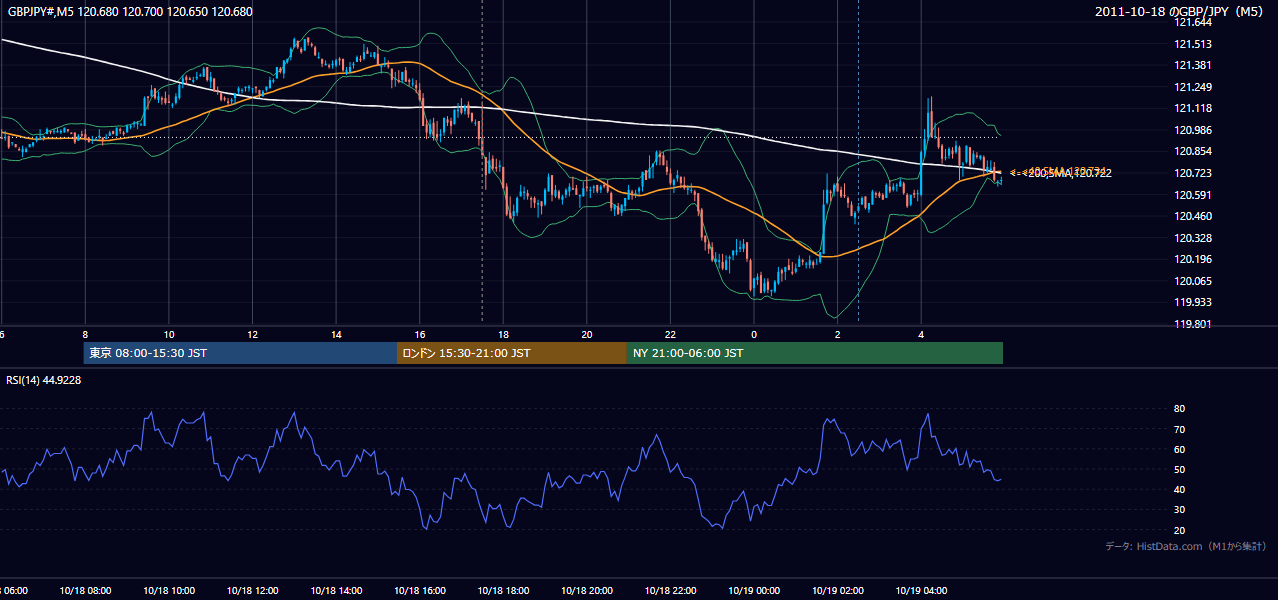The width and height of the screenshot is (1278, 600).
Task: Click RSI axis level 60
Action: click(x=1179, y=449)
